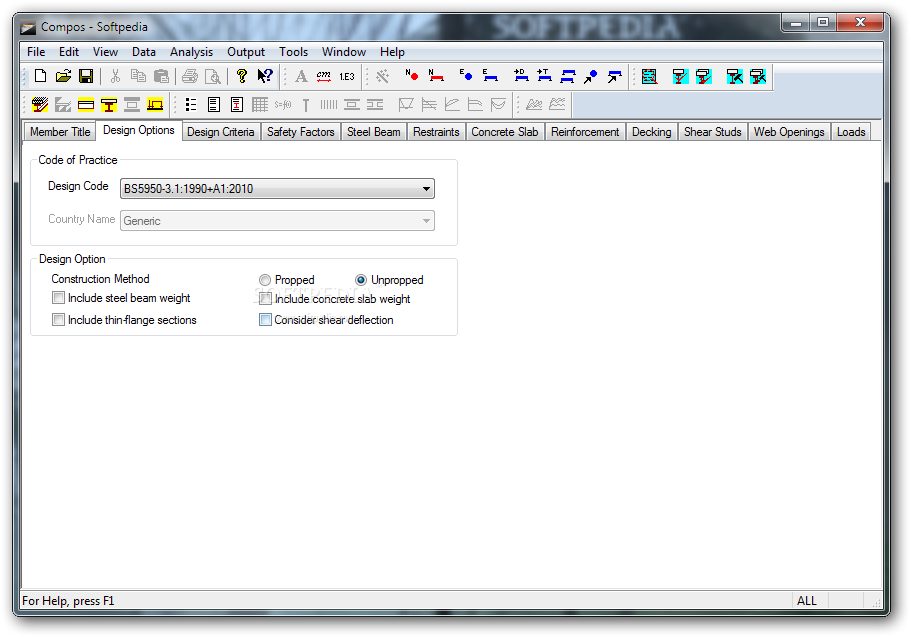The image size is (911, 637).
Task: Click the New file toolbar icon
Action: pyautogui.click(x=41, y=76)
